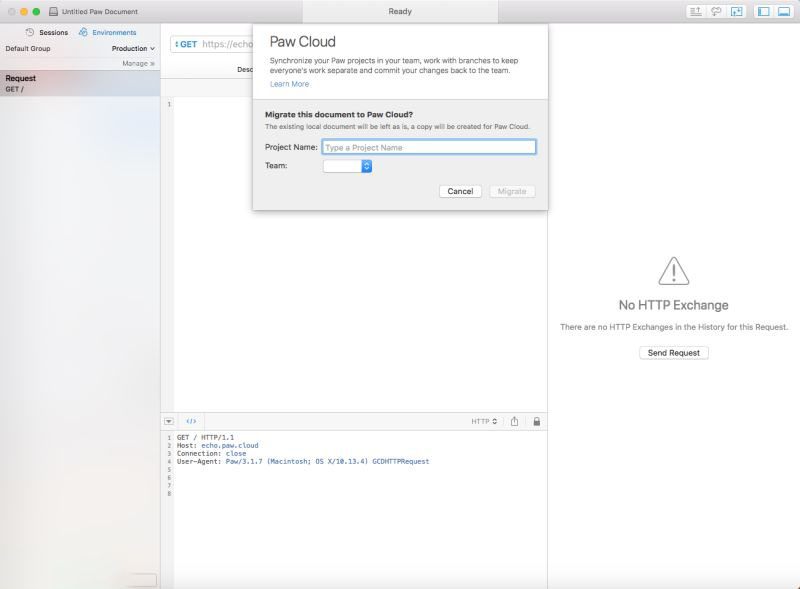Click the sort/export list toolbar icon
Image resolution: width=800 pixels, height=589 pixels.
pos(695,11)
